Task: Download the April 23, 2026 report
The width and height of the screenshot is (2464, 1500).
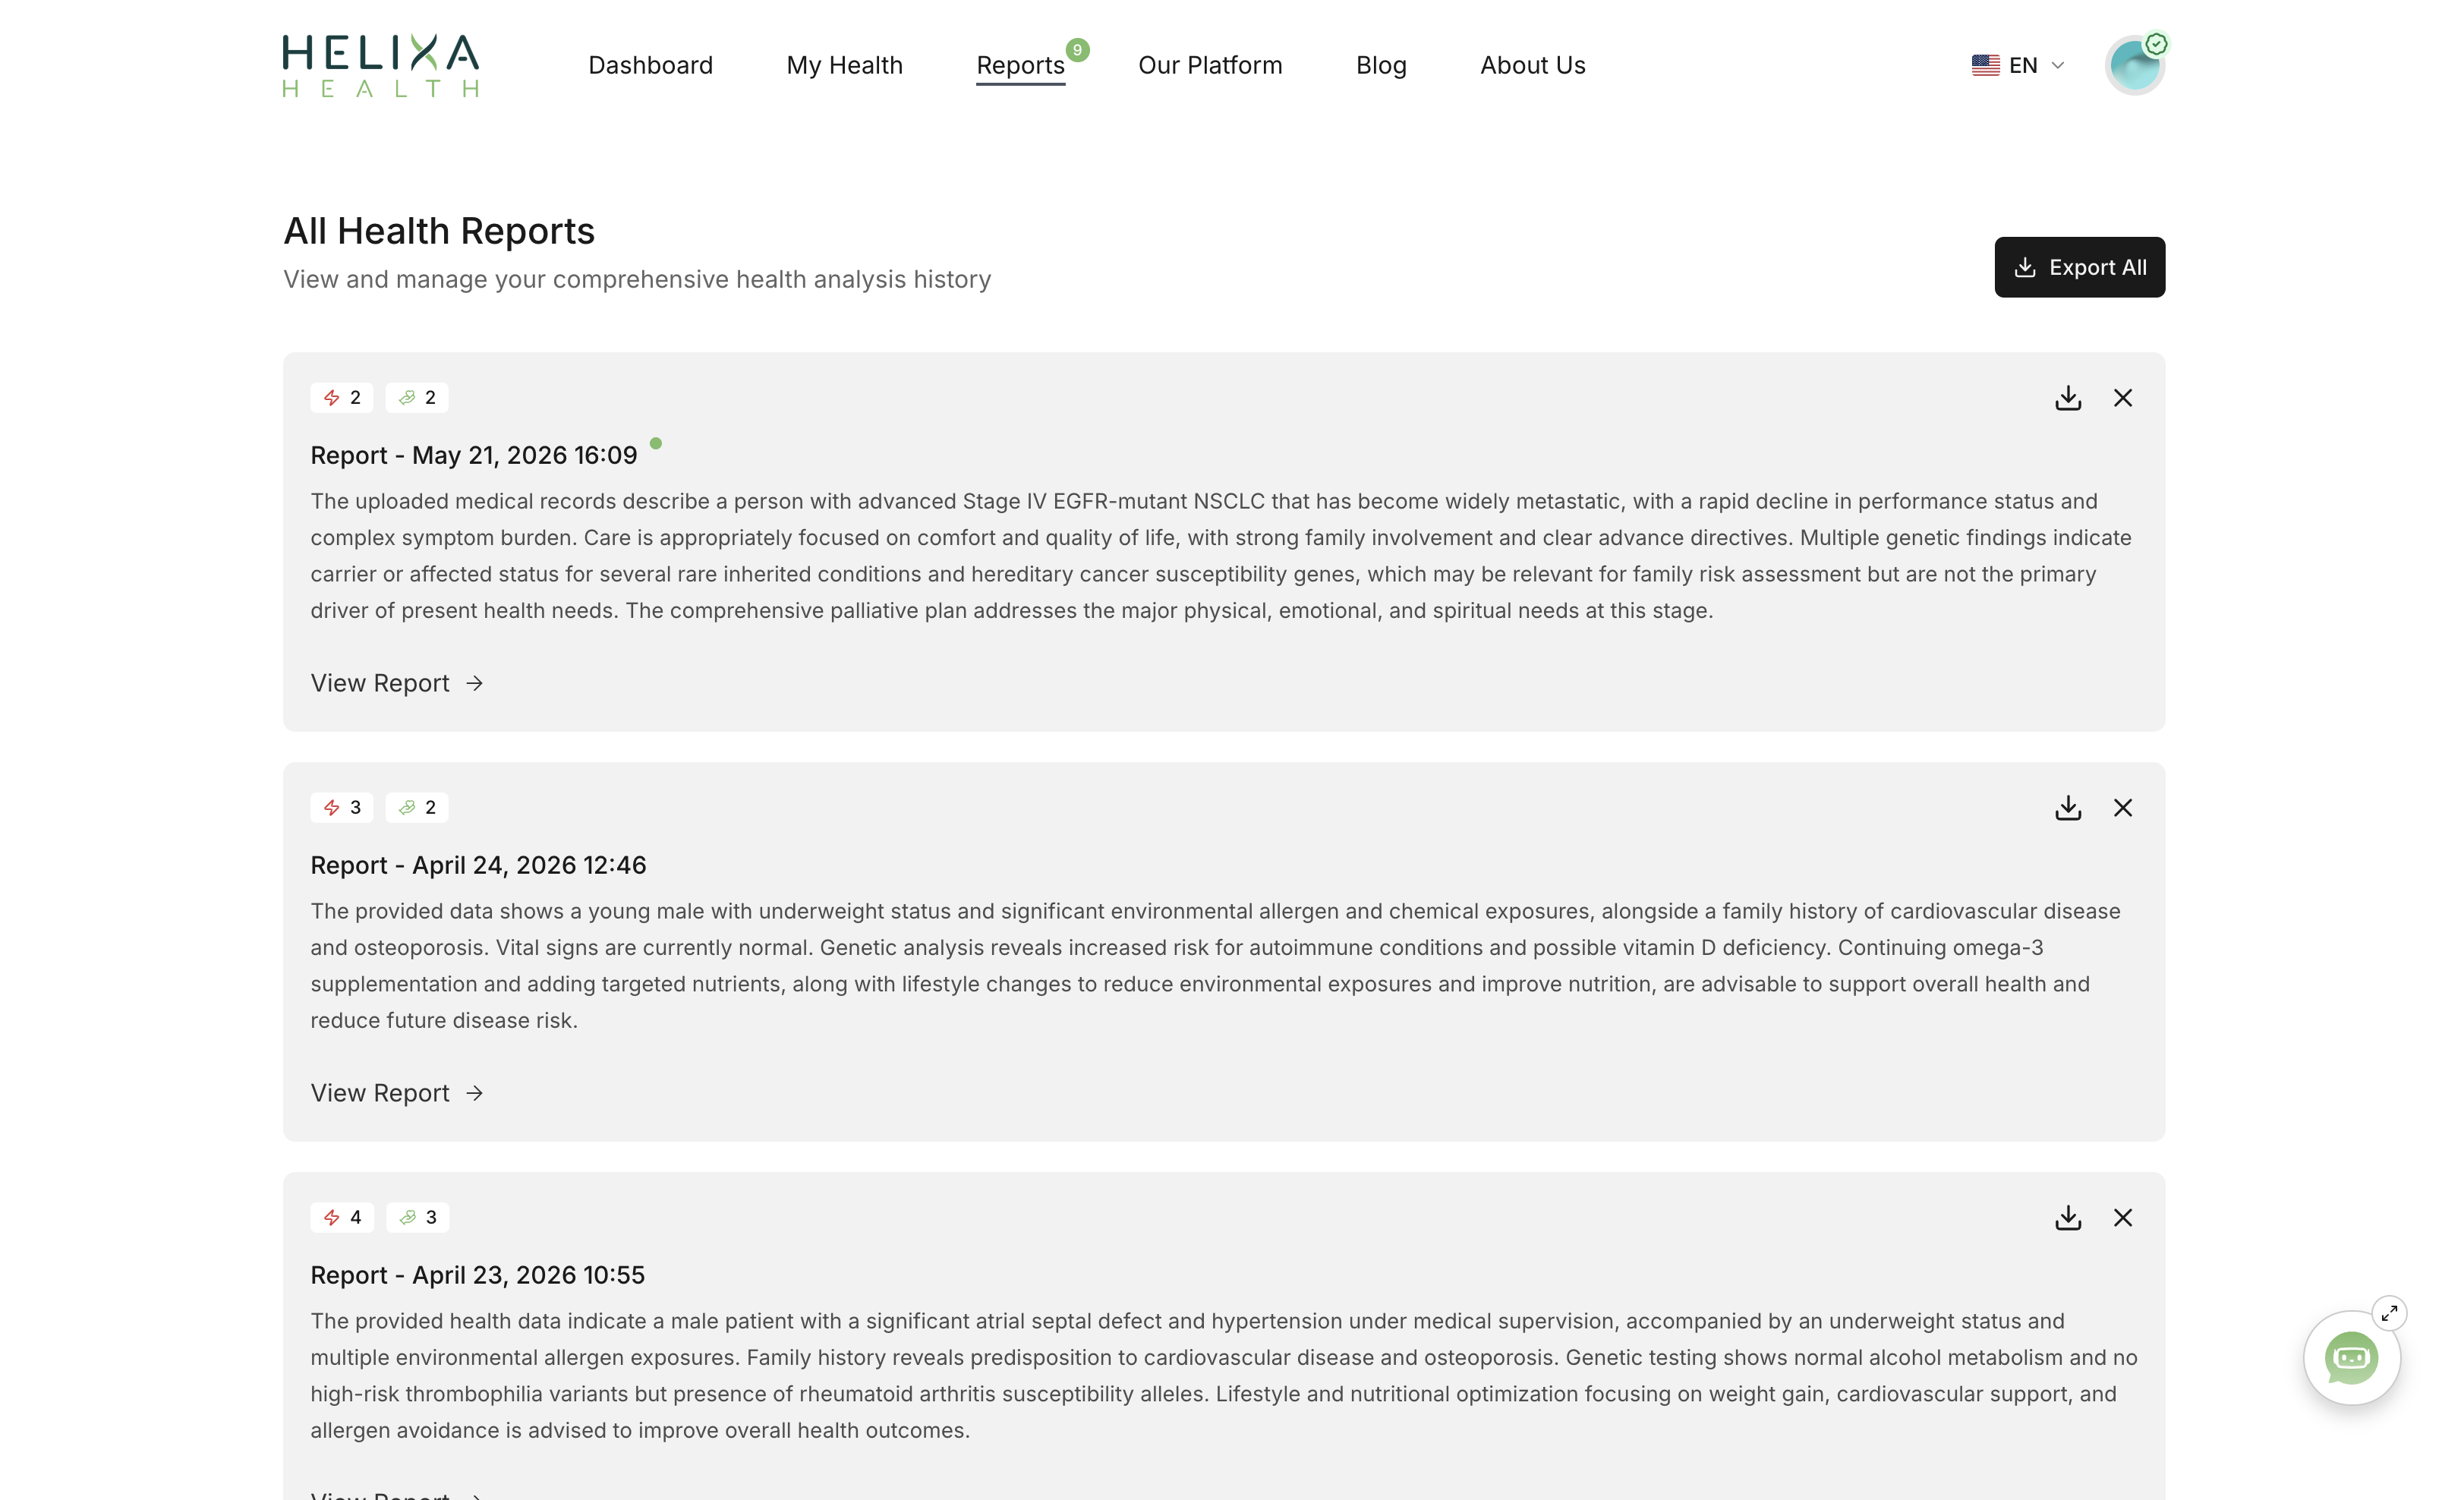Action: coord(2068,1218)
